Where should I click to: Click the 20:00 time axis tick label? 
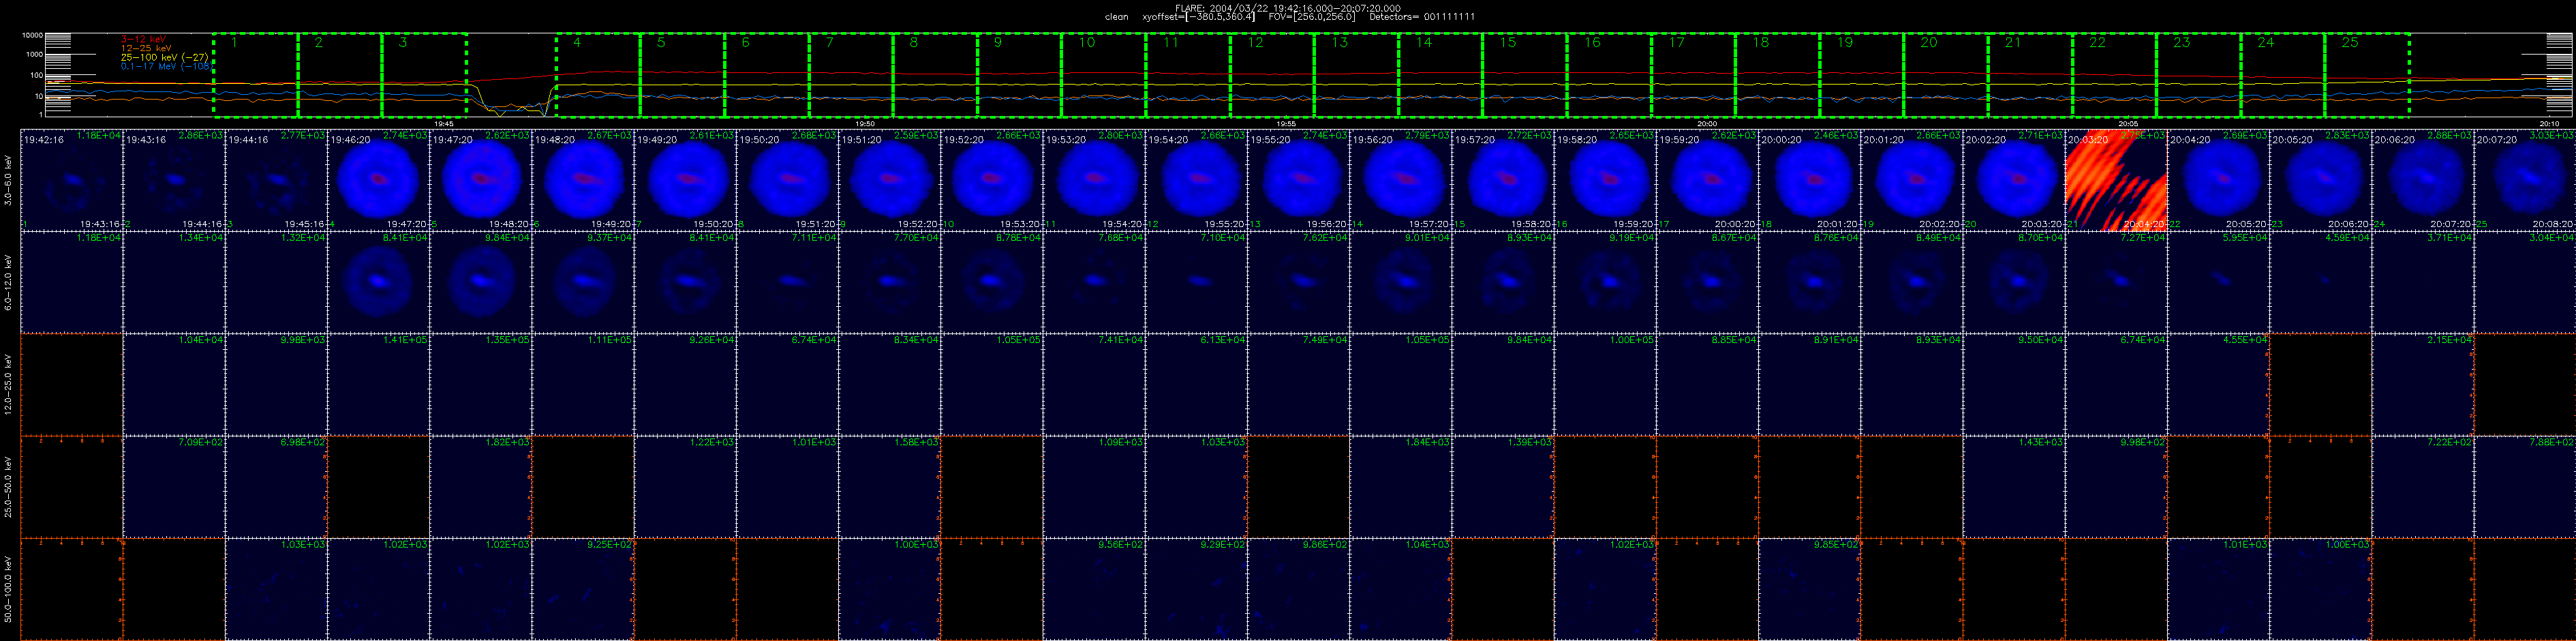pos(1707,123)
